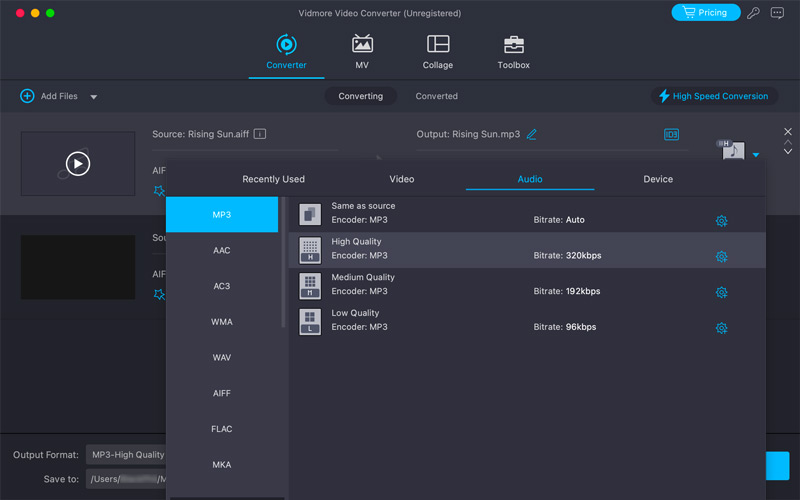
Task: Click the Medium Quality M preset icon
Action: [310, 286]
